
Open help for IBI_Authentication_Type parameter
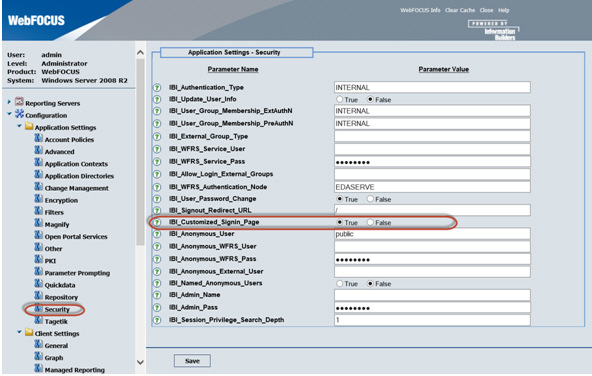pos(157,88)
